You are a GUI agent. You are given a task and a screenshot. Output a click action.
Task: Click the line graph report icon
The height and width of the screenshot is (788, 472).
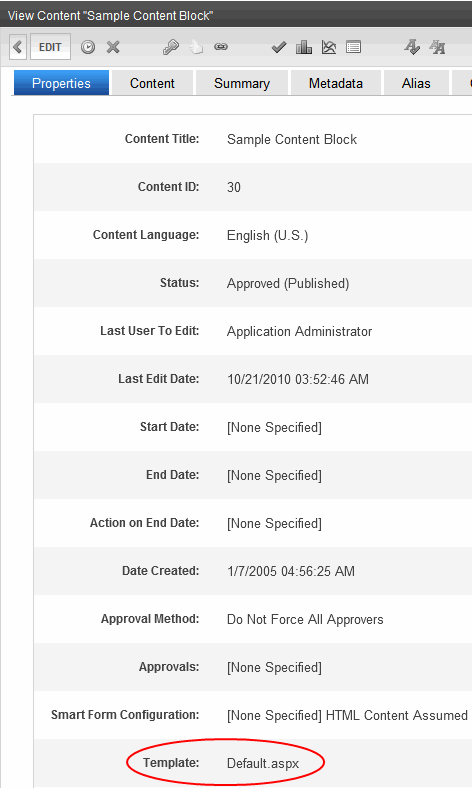[x=329, y=47]
